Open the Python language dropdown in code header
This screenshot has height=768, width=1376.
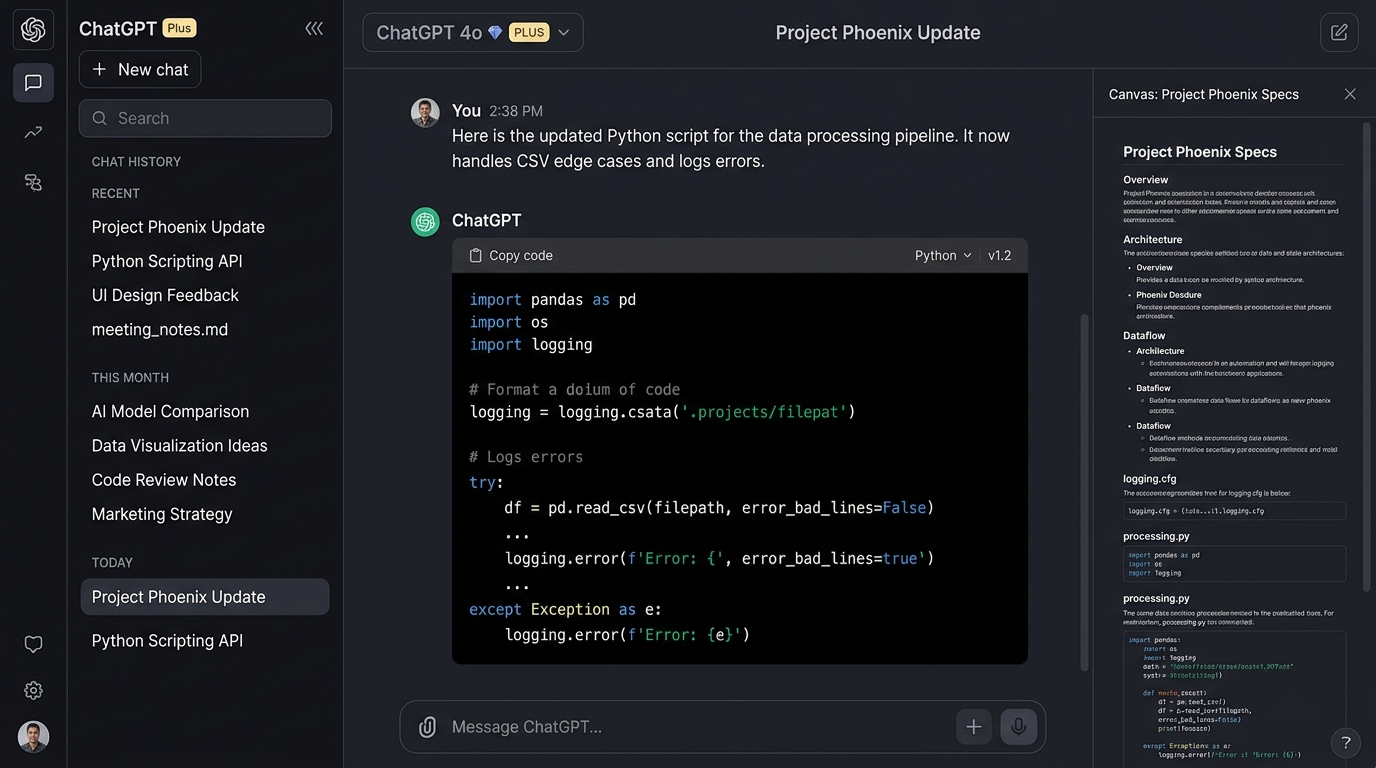[943, 256]
